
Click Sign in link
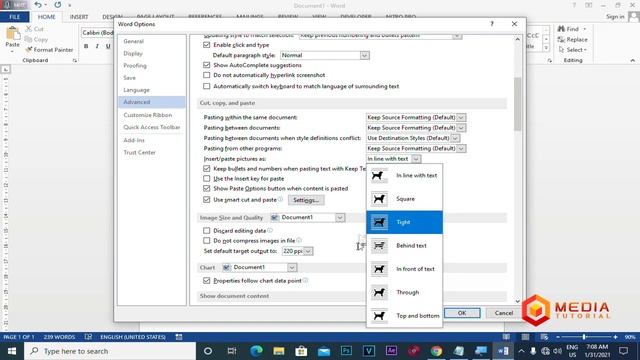[x=615, y=17]
